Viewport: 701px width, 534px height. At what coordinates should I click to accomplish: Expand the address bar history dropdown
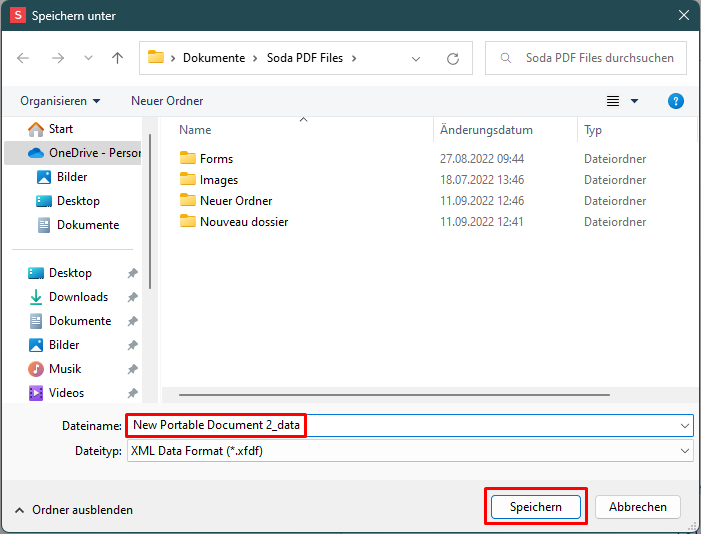416,59
